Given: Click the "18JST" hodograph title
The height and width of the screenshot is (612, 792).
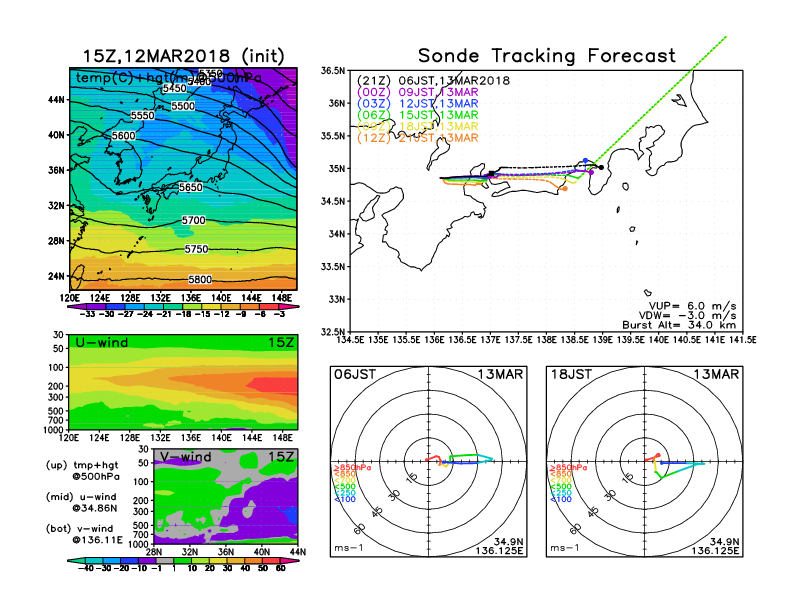Looking at the screenshot, I should click(571, 375).
